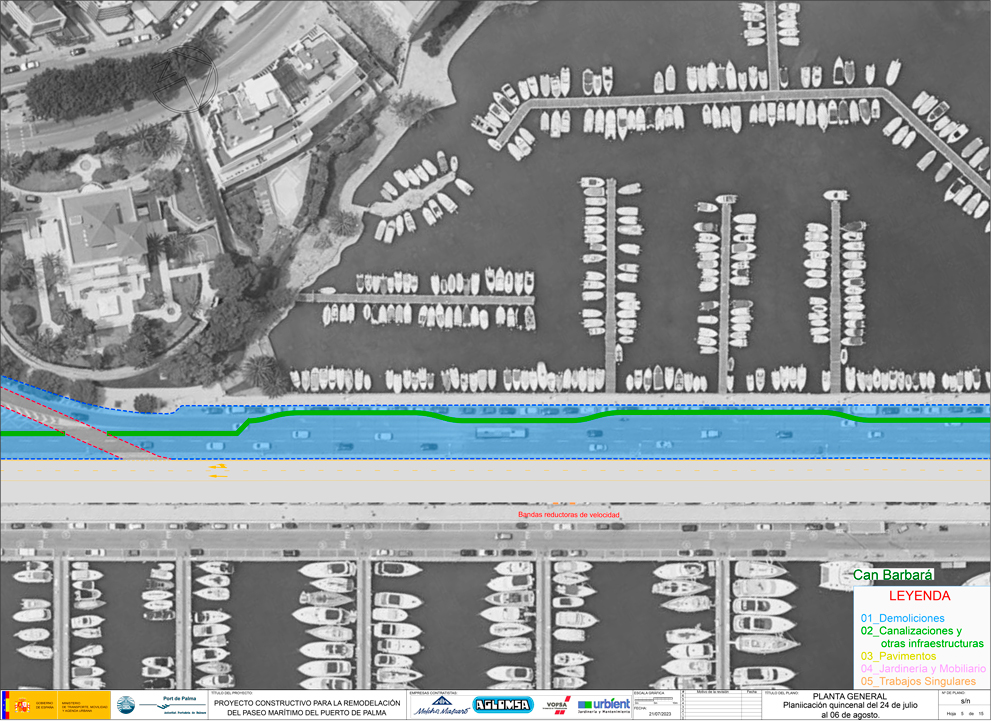This screenshot has width=1000, height=722.
Task: Click the yellow lane direction arrows
Action: click(218, 471)
